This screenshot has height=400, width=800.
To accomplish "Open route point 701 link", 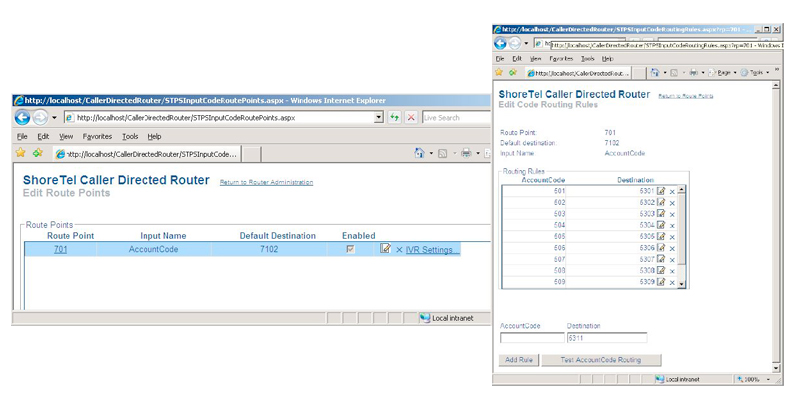I will tap(60, 249).
